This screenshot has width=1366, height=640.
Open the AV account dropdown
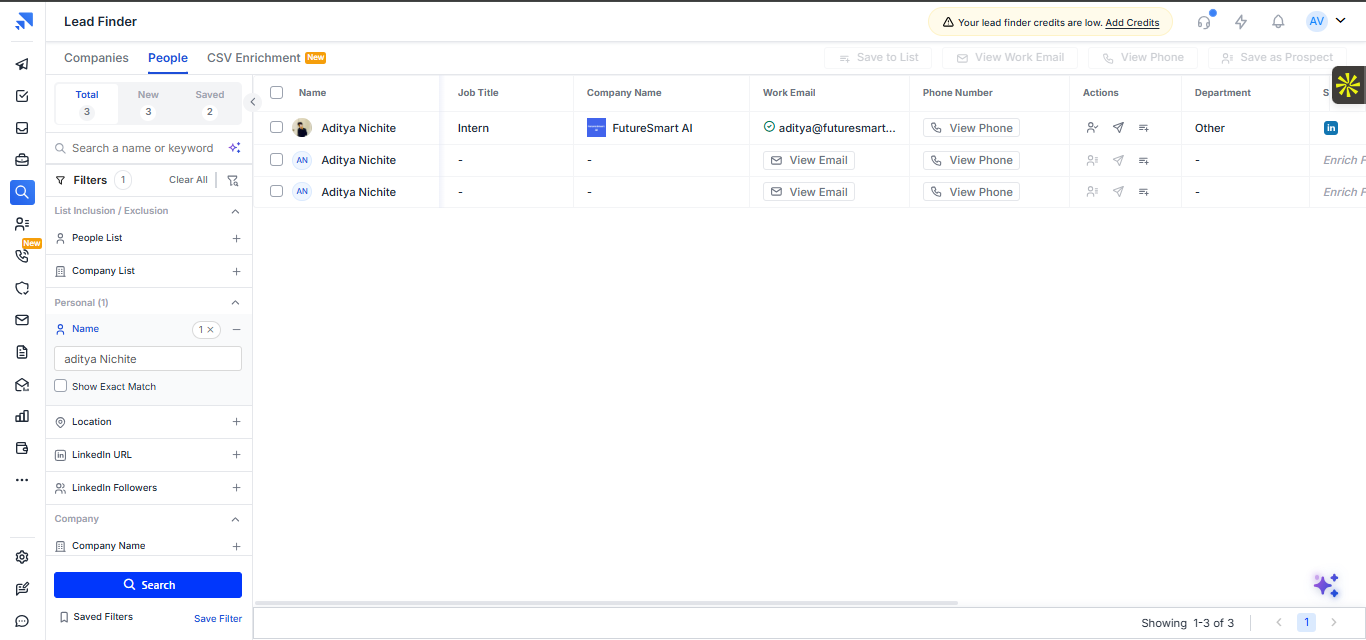click(1326, 21)
